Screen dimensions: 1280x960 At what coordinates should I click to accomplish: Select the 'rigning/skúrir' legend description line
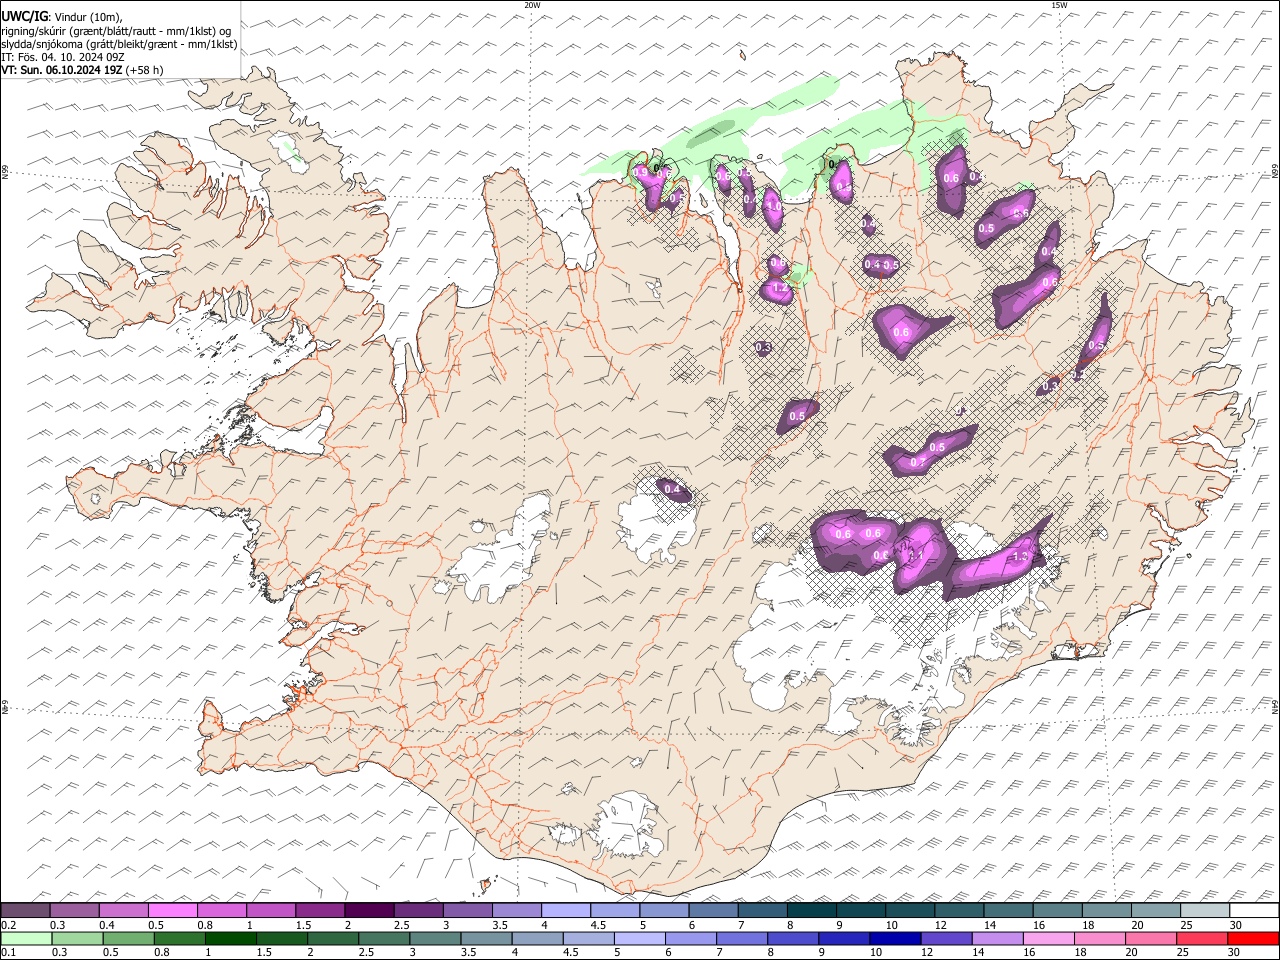click(116, 31)
